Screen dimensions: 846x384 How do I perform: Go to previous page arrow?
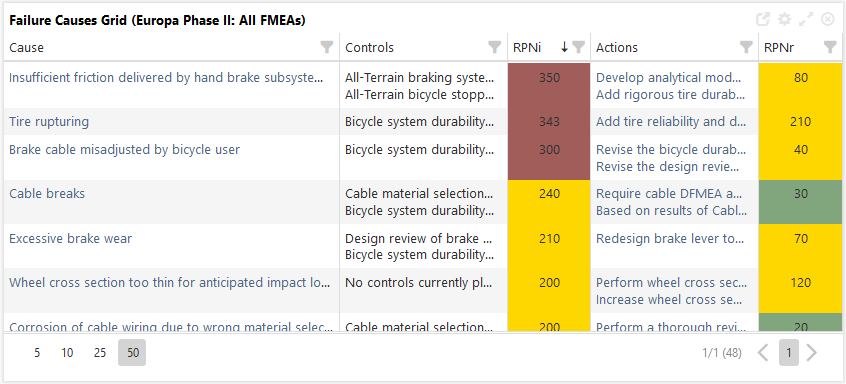click(762, 353)
